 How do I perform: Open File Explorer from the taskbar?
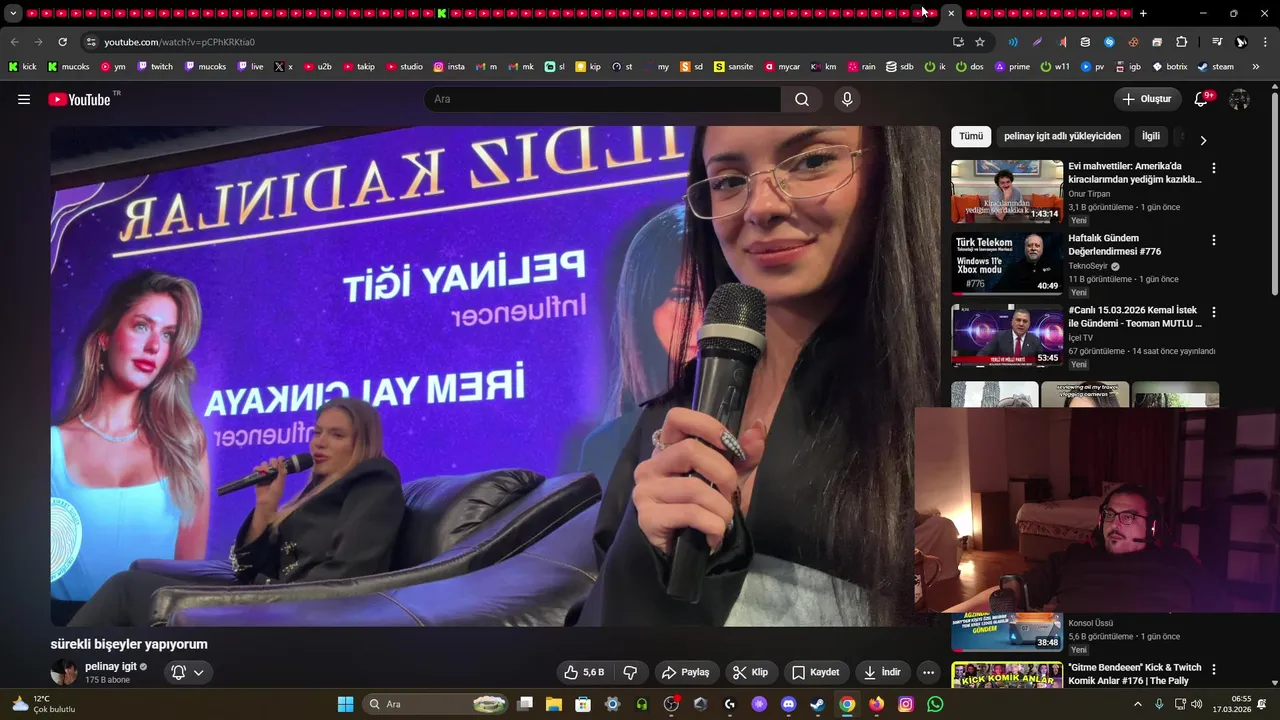pyautogui.click(x=554, y=704)
